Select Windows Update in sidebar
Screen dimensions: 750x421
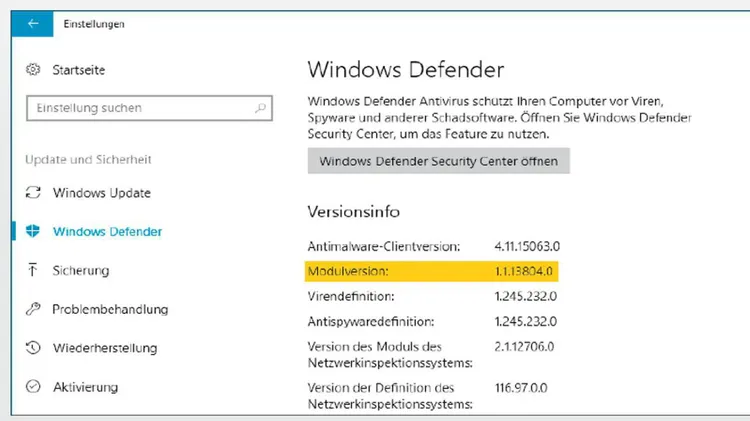[x=102, y=193]
